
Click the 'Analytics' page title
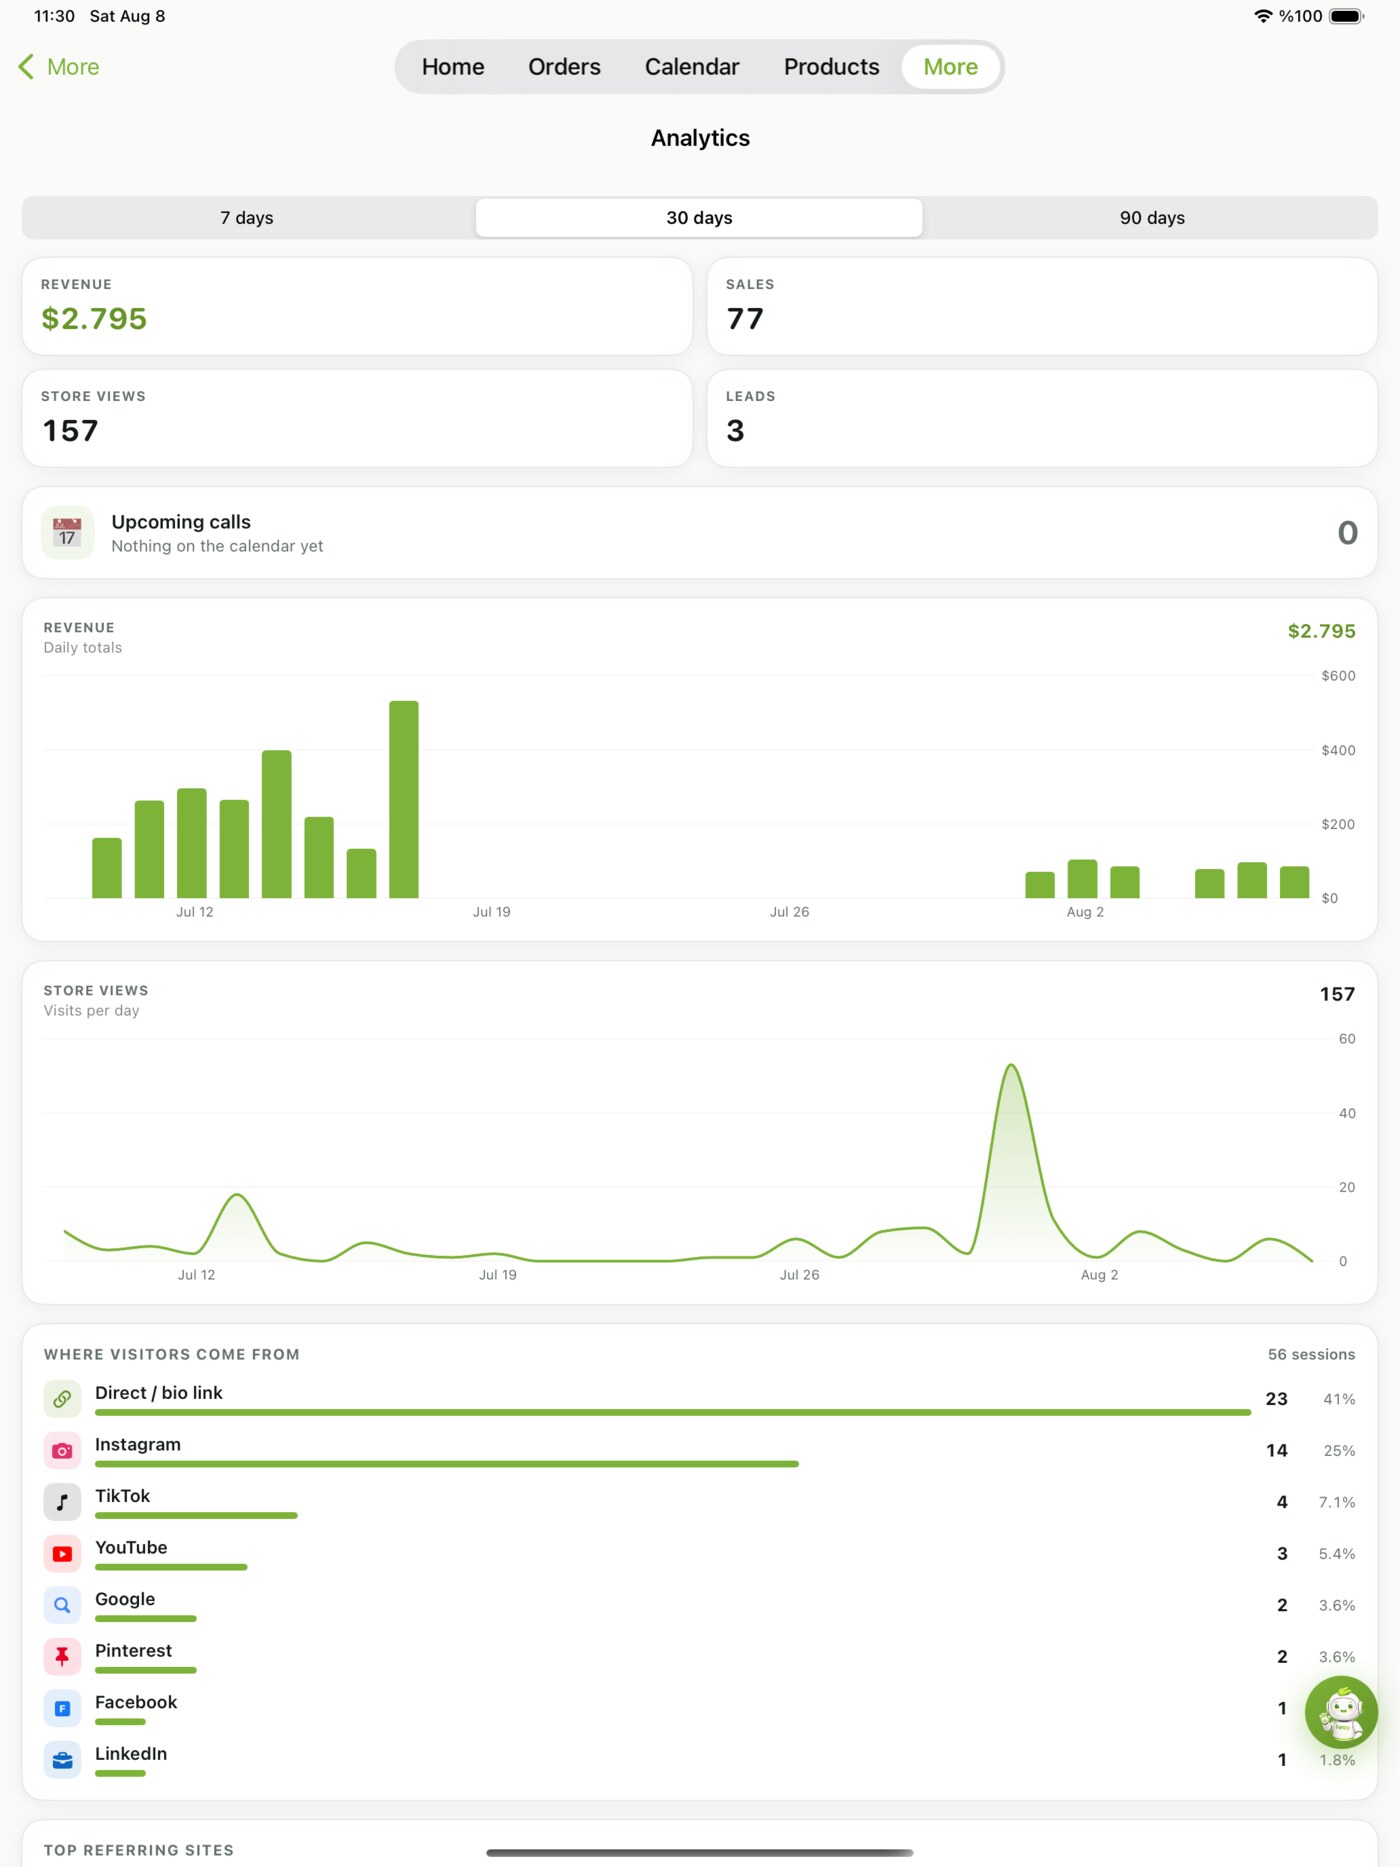700,138
